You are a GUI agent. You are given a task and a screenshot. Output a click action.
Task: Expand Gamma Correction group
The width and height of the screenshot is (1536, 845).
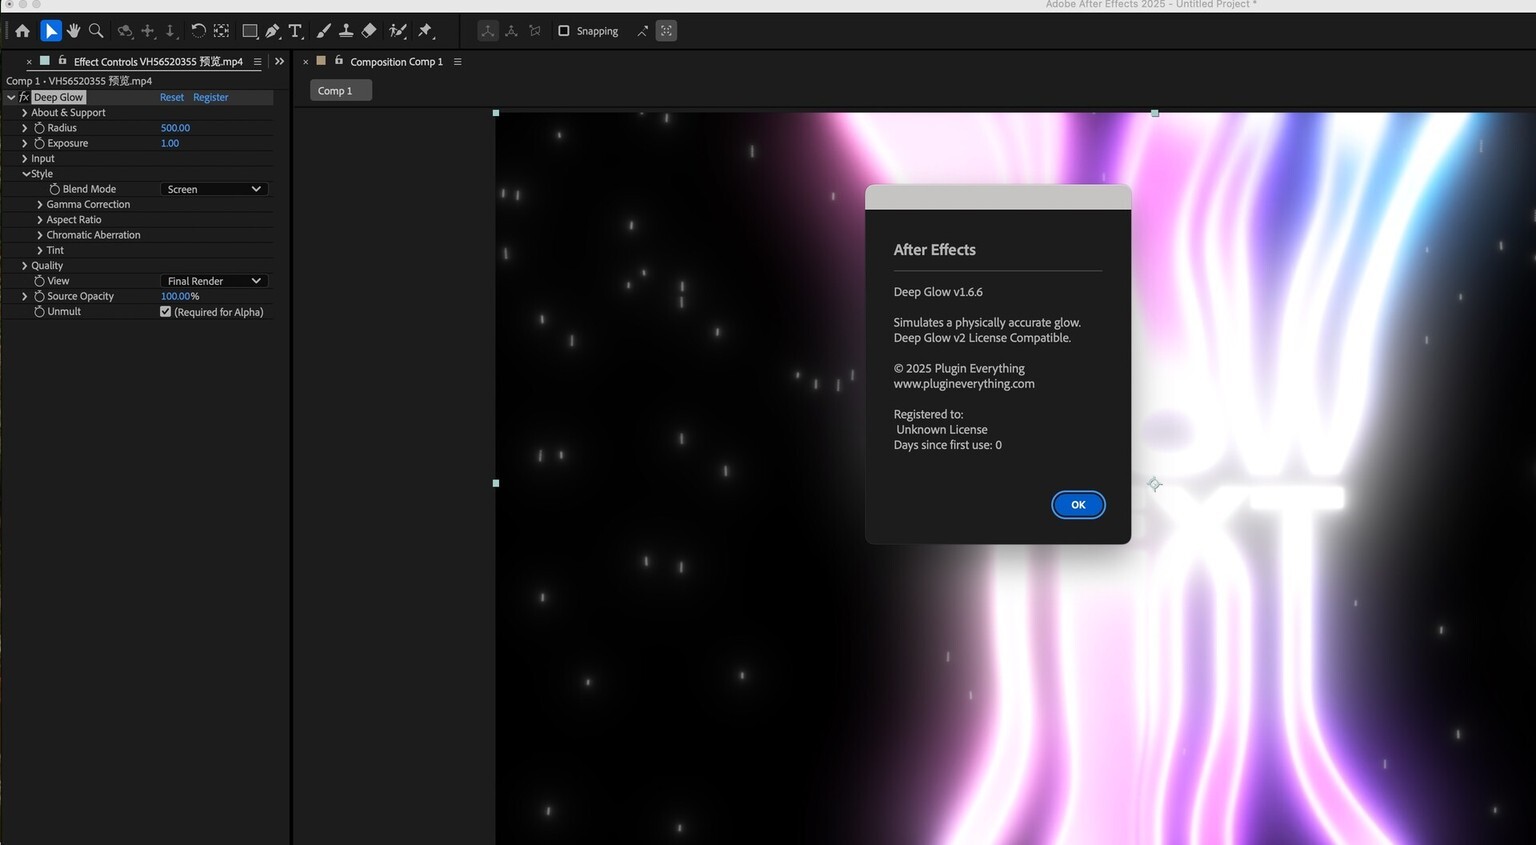40,205
